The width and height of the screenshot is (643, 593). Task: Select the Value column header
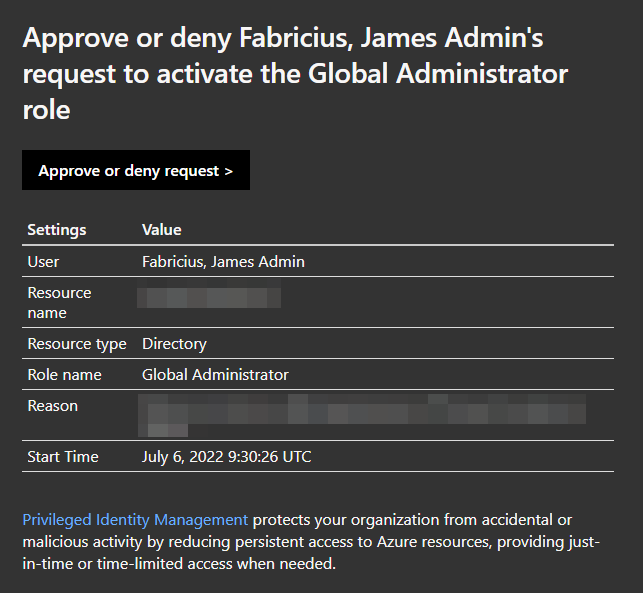click(x=162, y=230)
